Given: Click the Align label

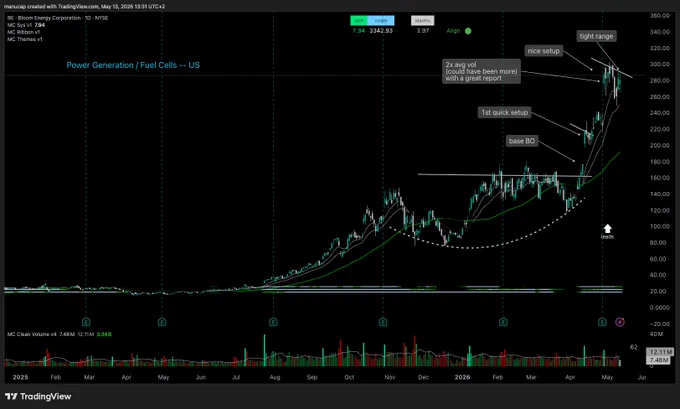Looking at the screenshot, I should coord(453,31).
